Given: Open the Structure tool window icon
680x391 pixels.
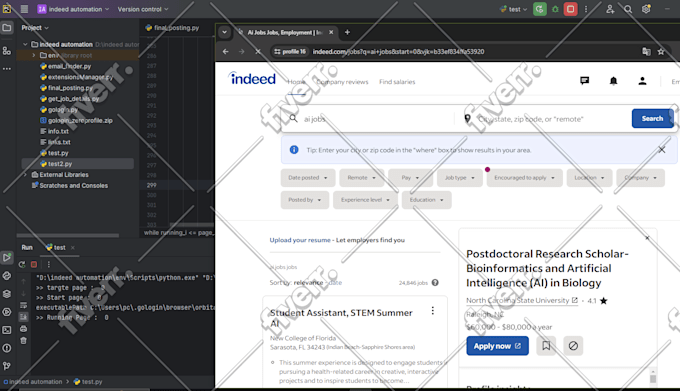Looking at the screenshot, I should click(x=7, y=51).
